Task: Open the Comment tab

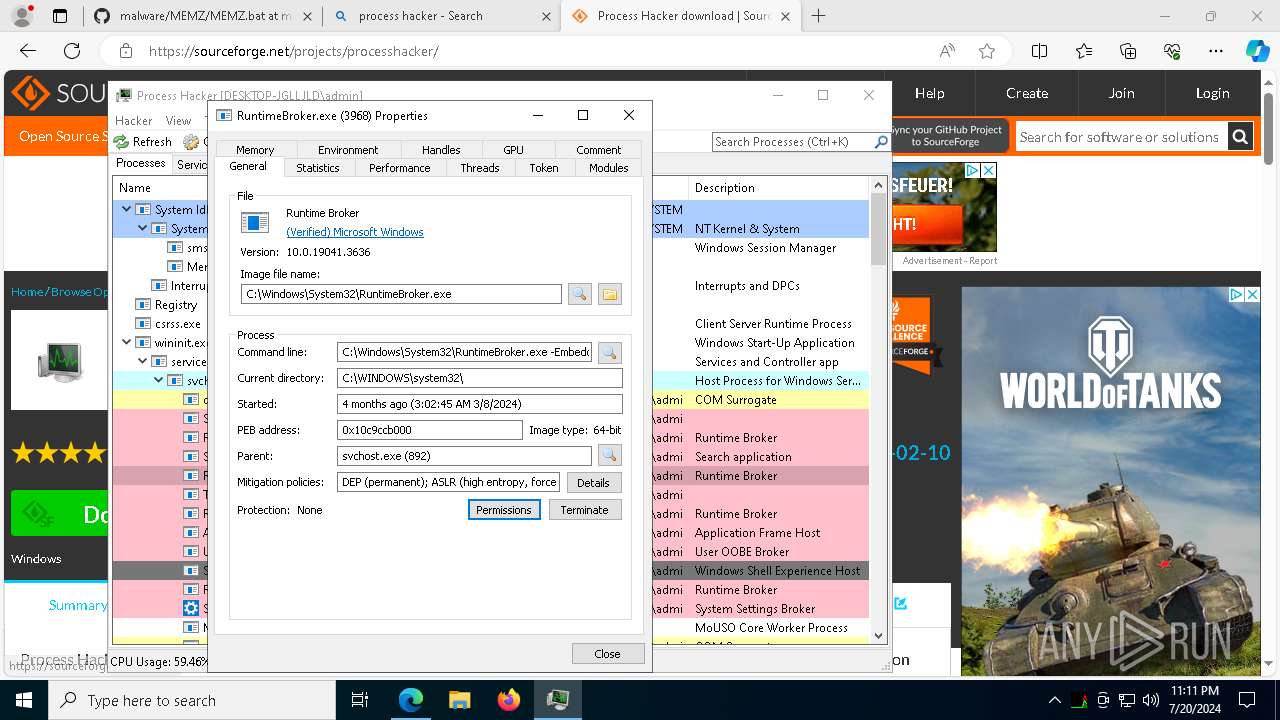Action: pyautogui.click(x=599, y=149)
